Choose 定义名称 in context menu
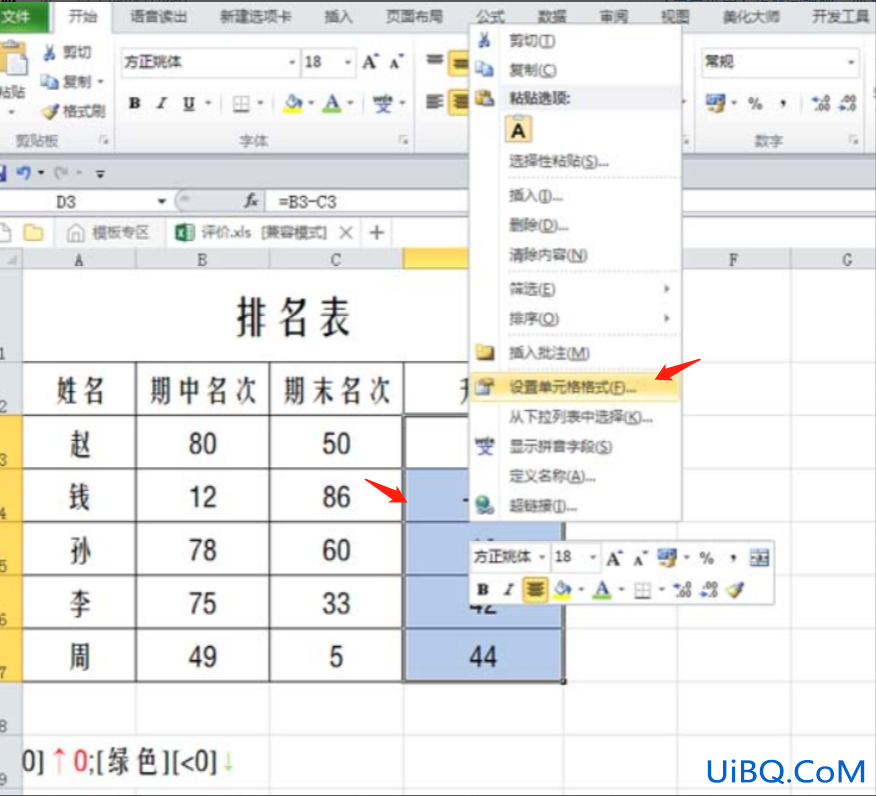The height and width of the screenshot is (796, 876). (x=574, y=476)
